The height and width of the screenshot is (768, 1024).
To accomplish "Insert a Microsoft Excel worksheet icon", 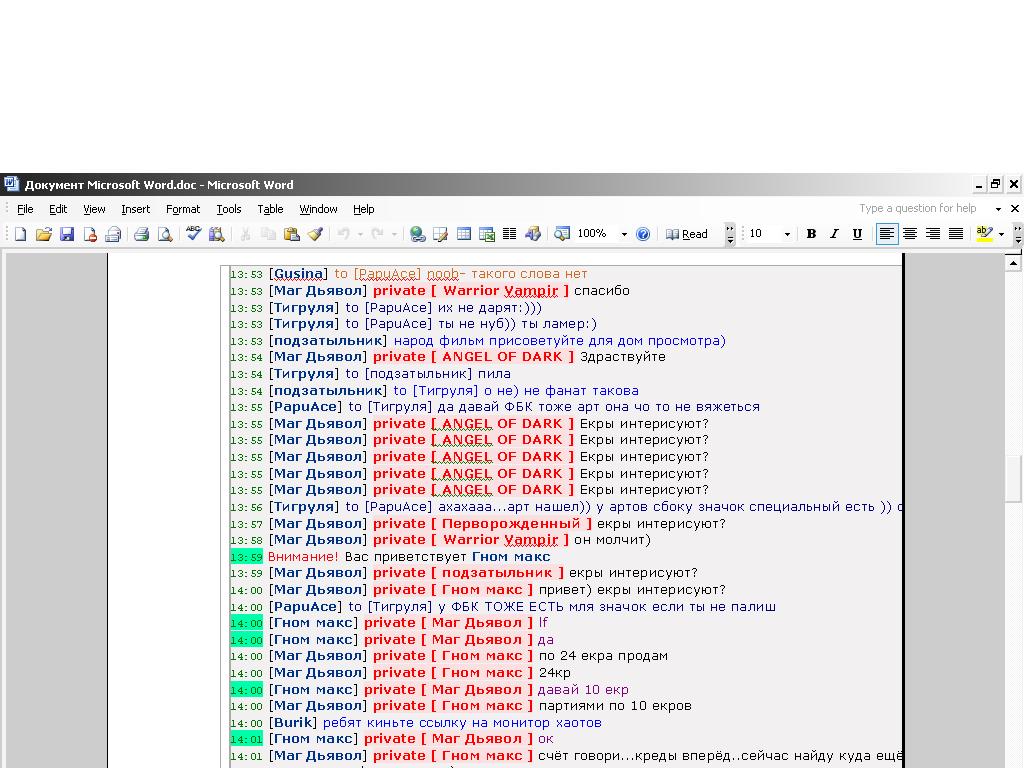I will tap(487, 234).
